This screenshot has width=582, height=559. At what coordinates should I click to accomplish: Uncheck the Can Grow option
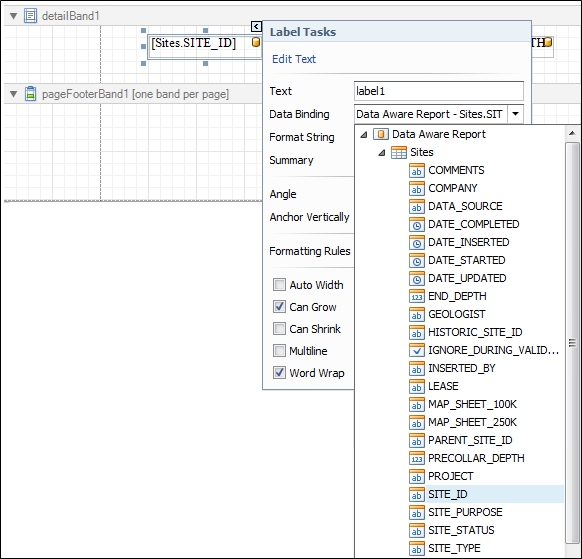point(279,307)
